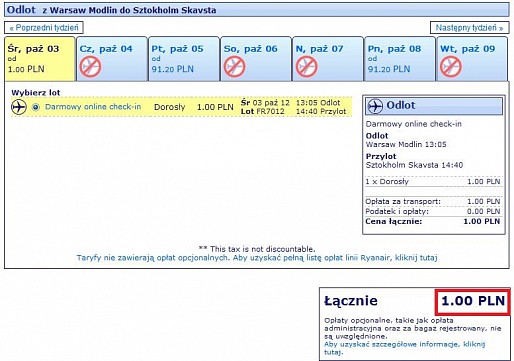Click Darmowy online check-in in flight row

(x=93, y=107)
